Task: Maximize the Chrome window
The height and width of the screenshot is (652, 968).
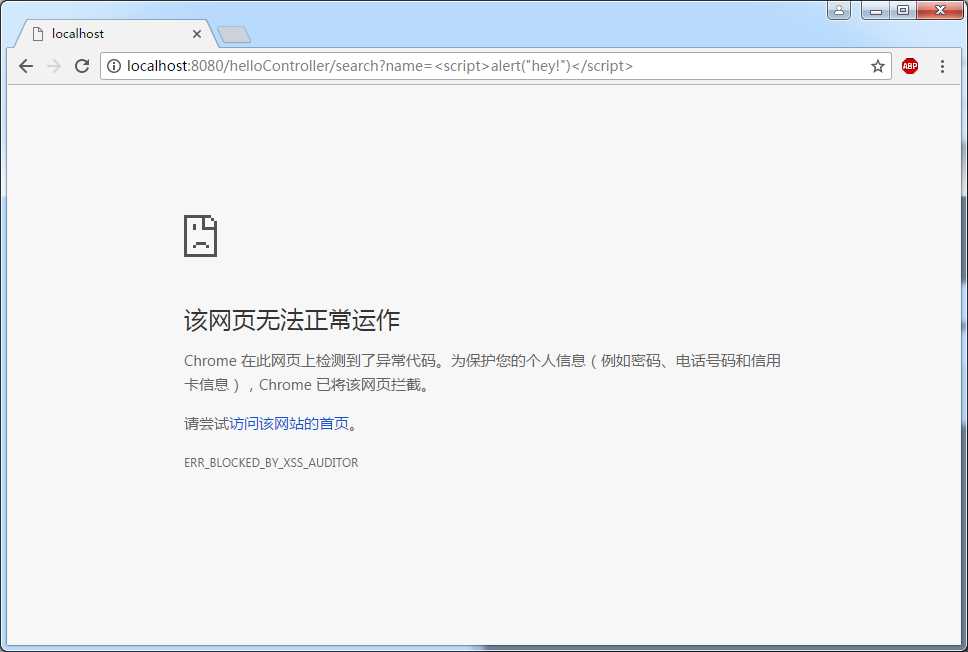Action: [x=903, y=10]
